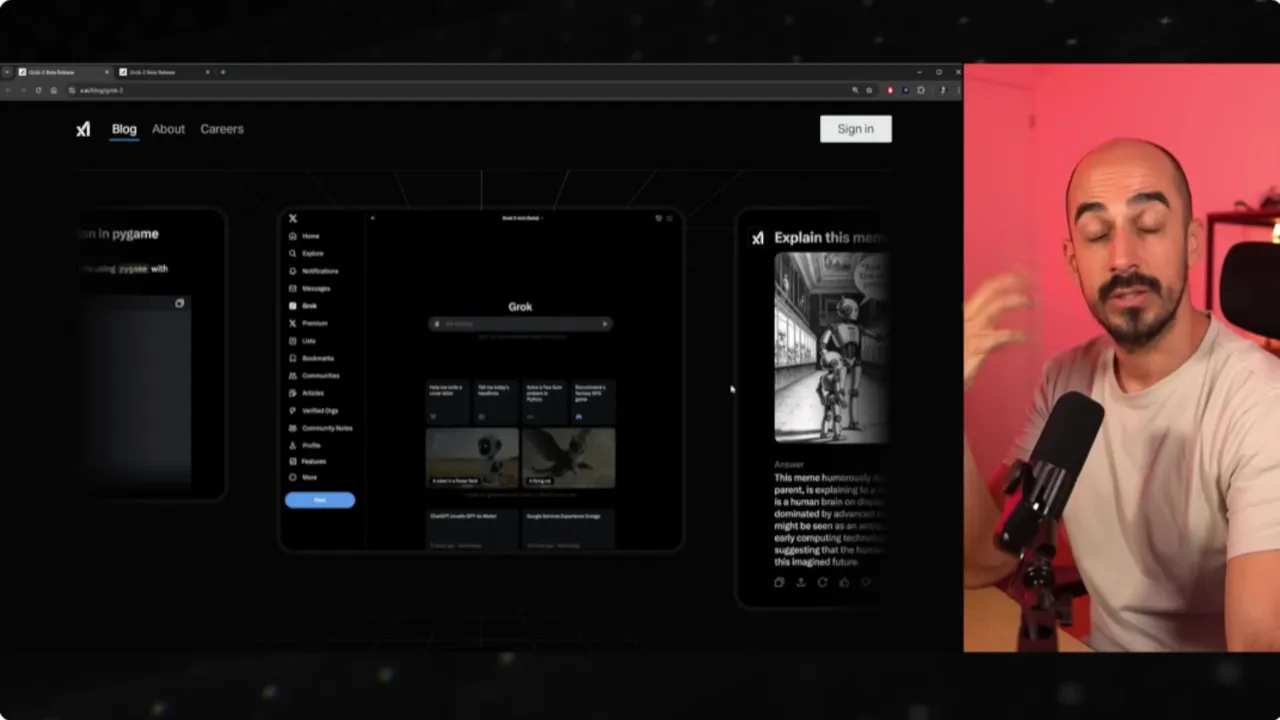Open the Google Services outage news card
1280x720 pixels.
[569, 530]
